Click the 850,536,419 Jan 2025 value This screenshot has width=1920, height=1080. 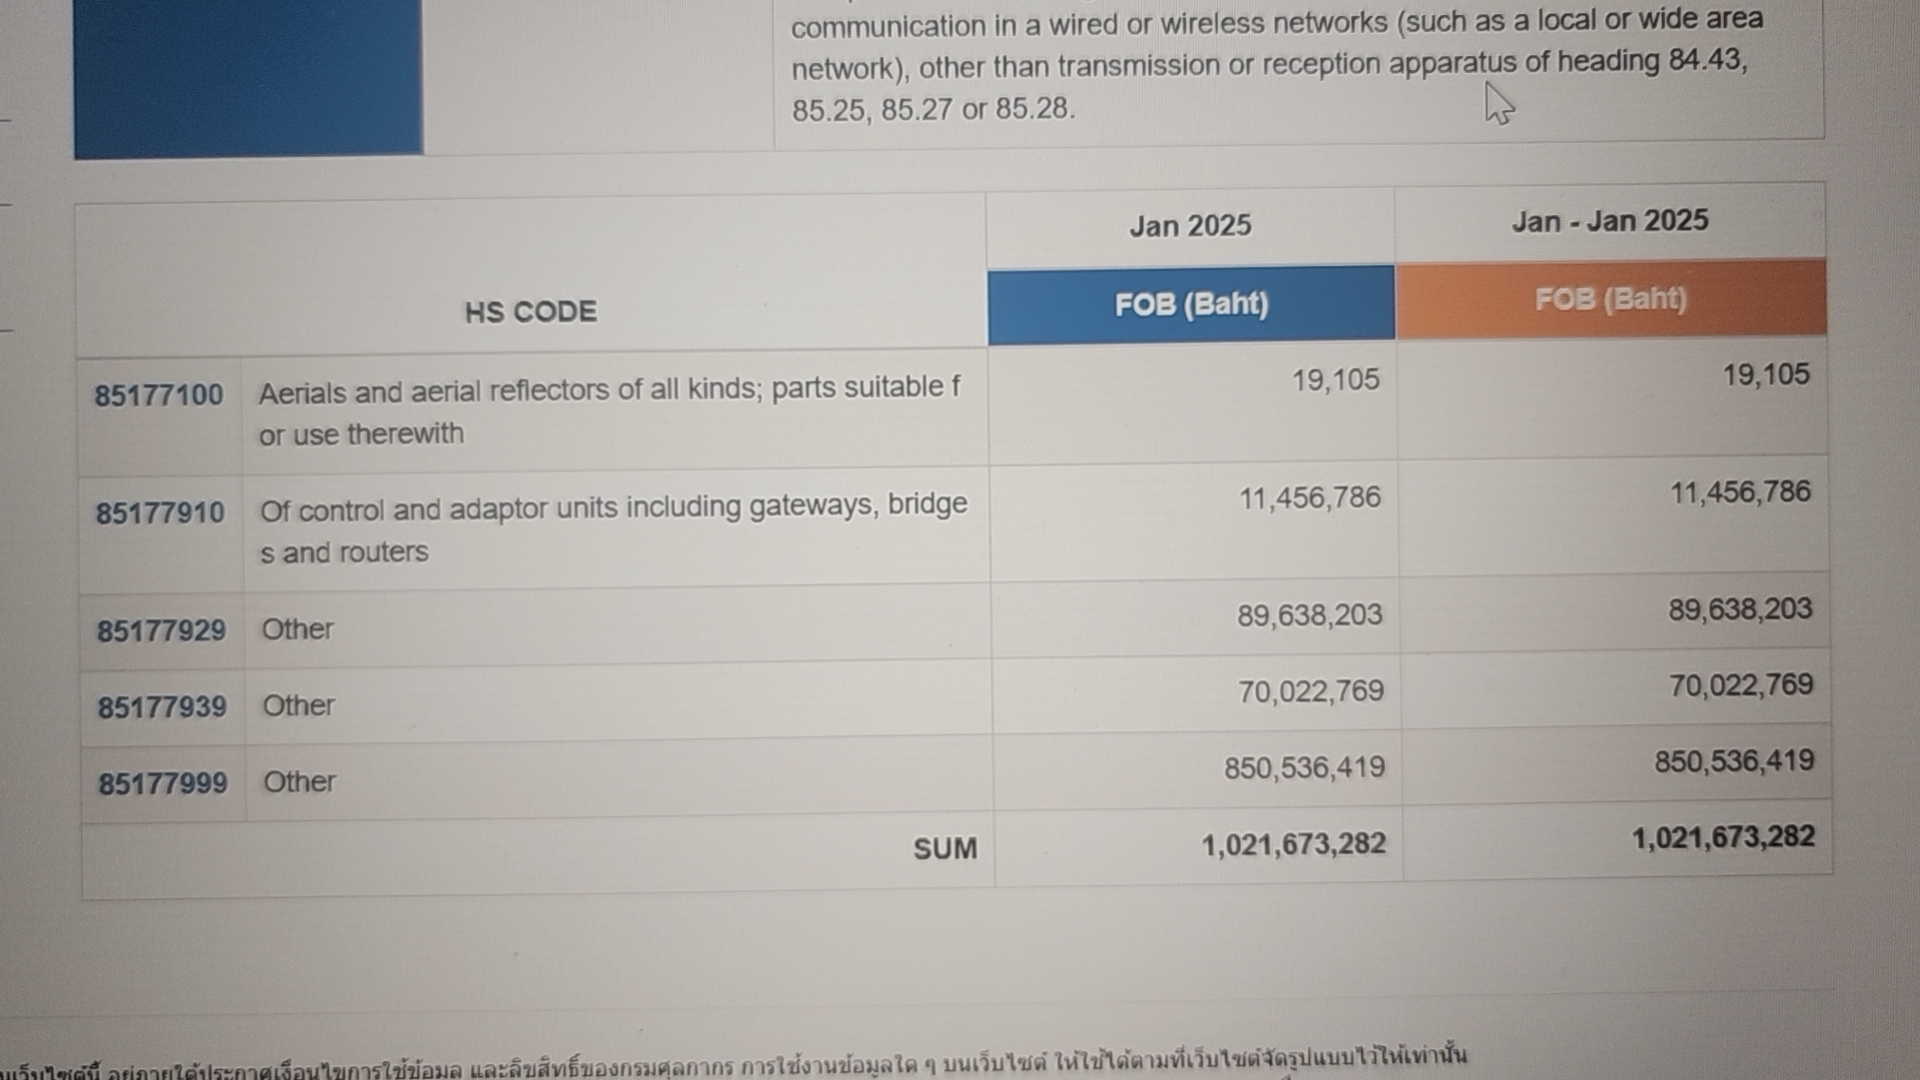pos(1305,768)
